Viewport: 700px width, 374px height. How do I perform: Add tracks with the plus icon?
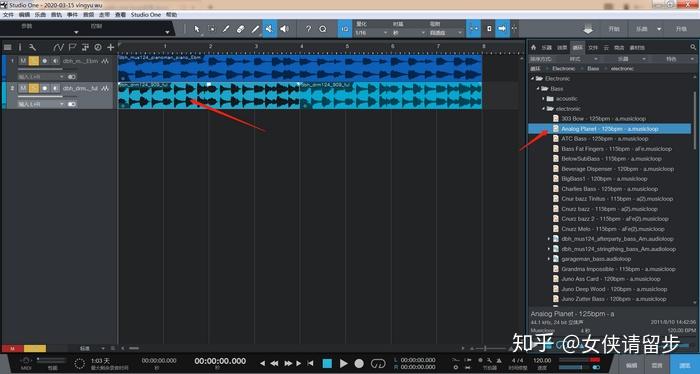point(111,47)
